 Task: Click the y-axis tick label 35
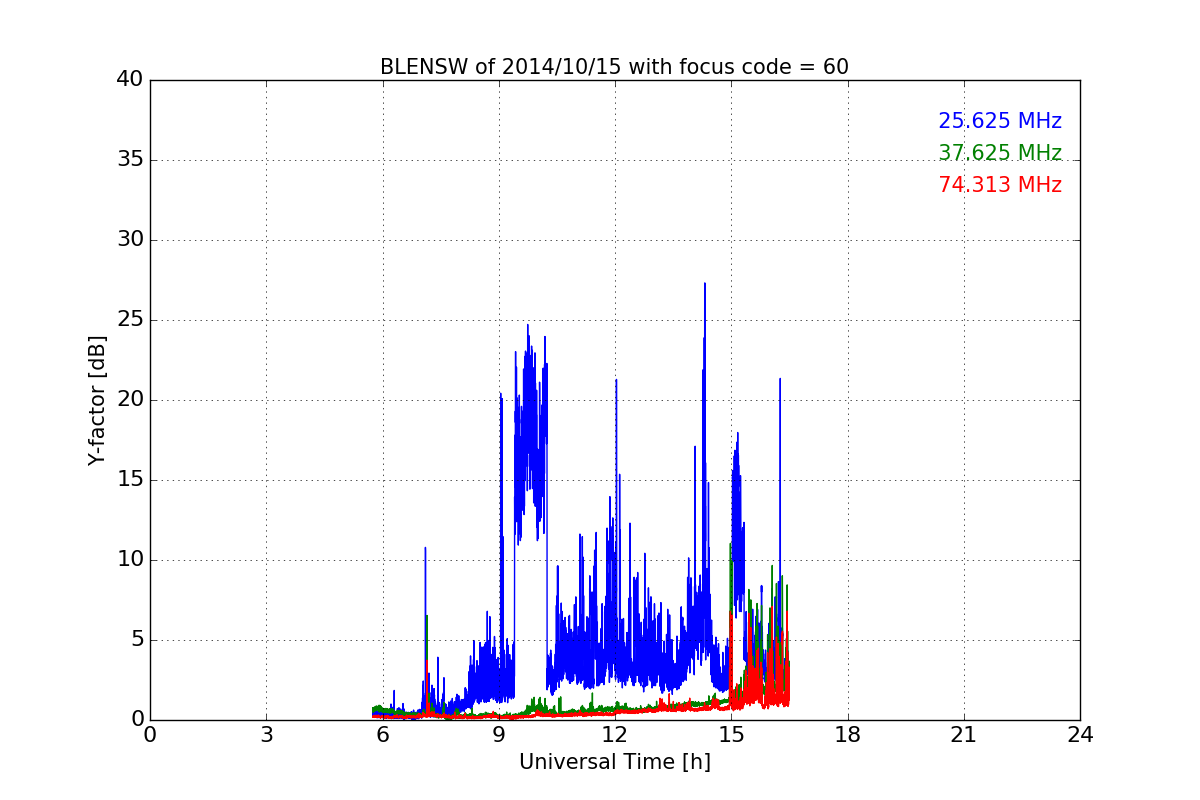tap(130, 160)
